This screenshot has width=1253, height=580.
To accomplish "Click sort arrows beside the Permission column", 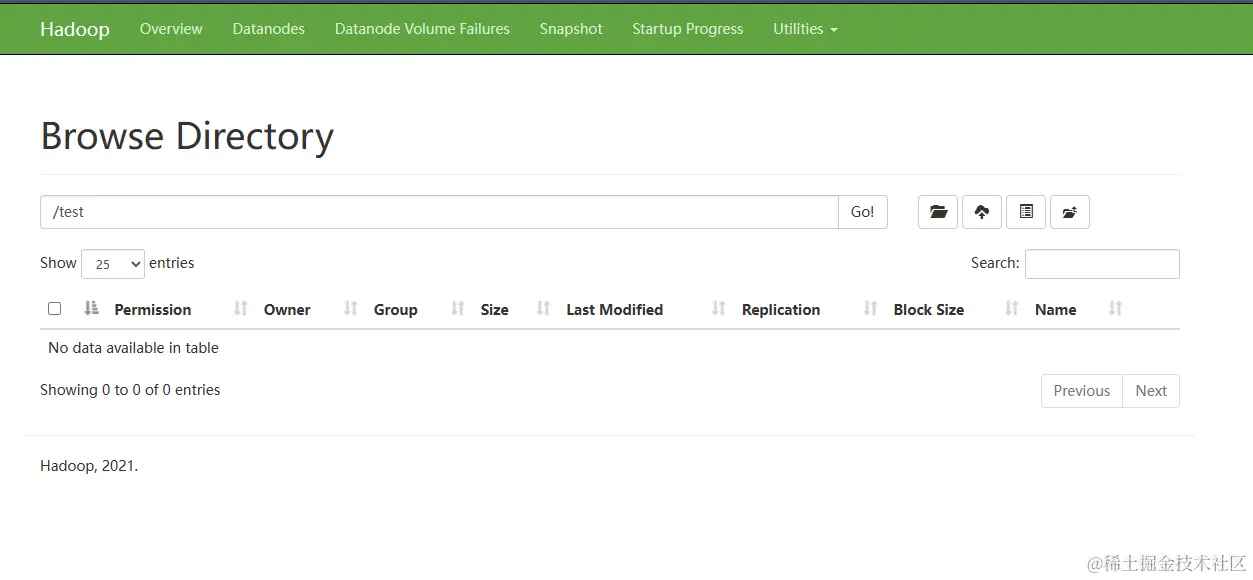I will [240, 309].
